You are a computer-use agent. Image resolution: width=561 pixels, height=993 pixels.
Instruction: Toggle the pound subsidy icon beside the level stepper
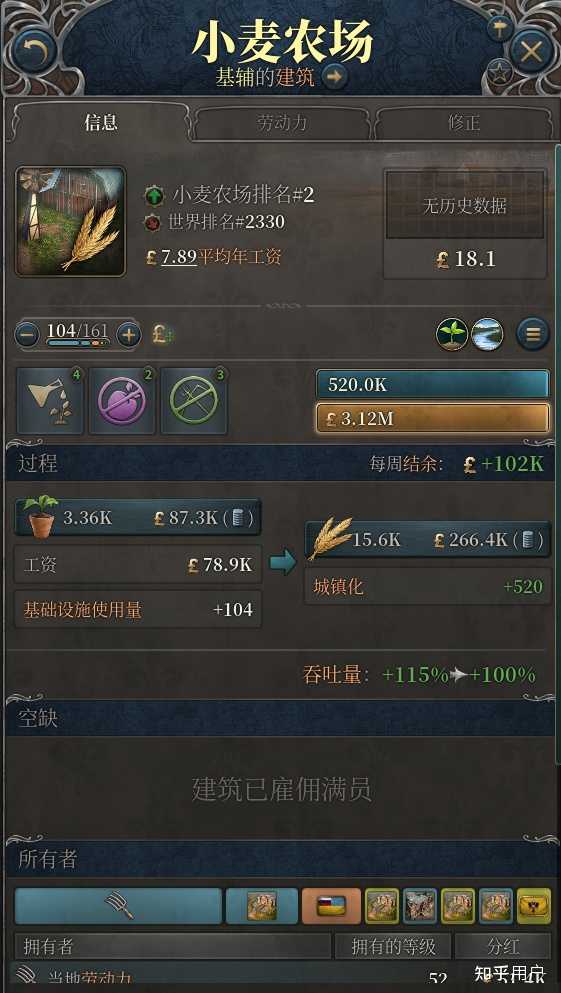(163, 334)
